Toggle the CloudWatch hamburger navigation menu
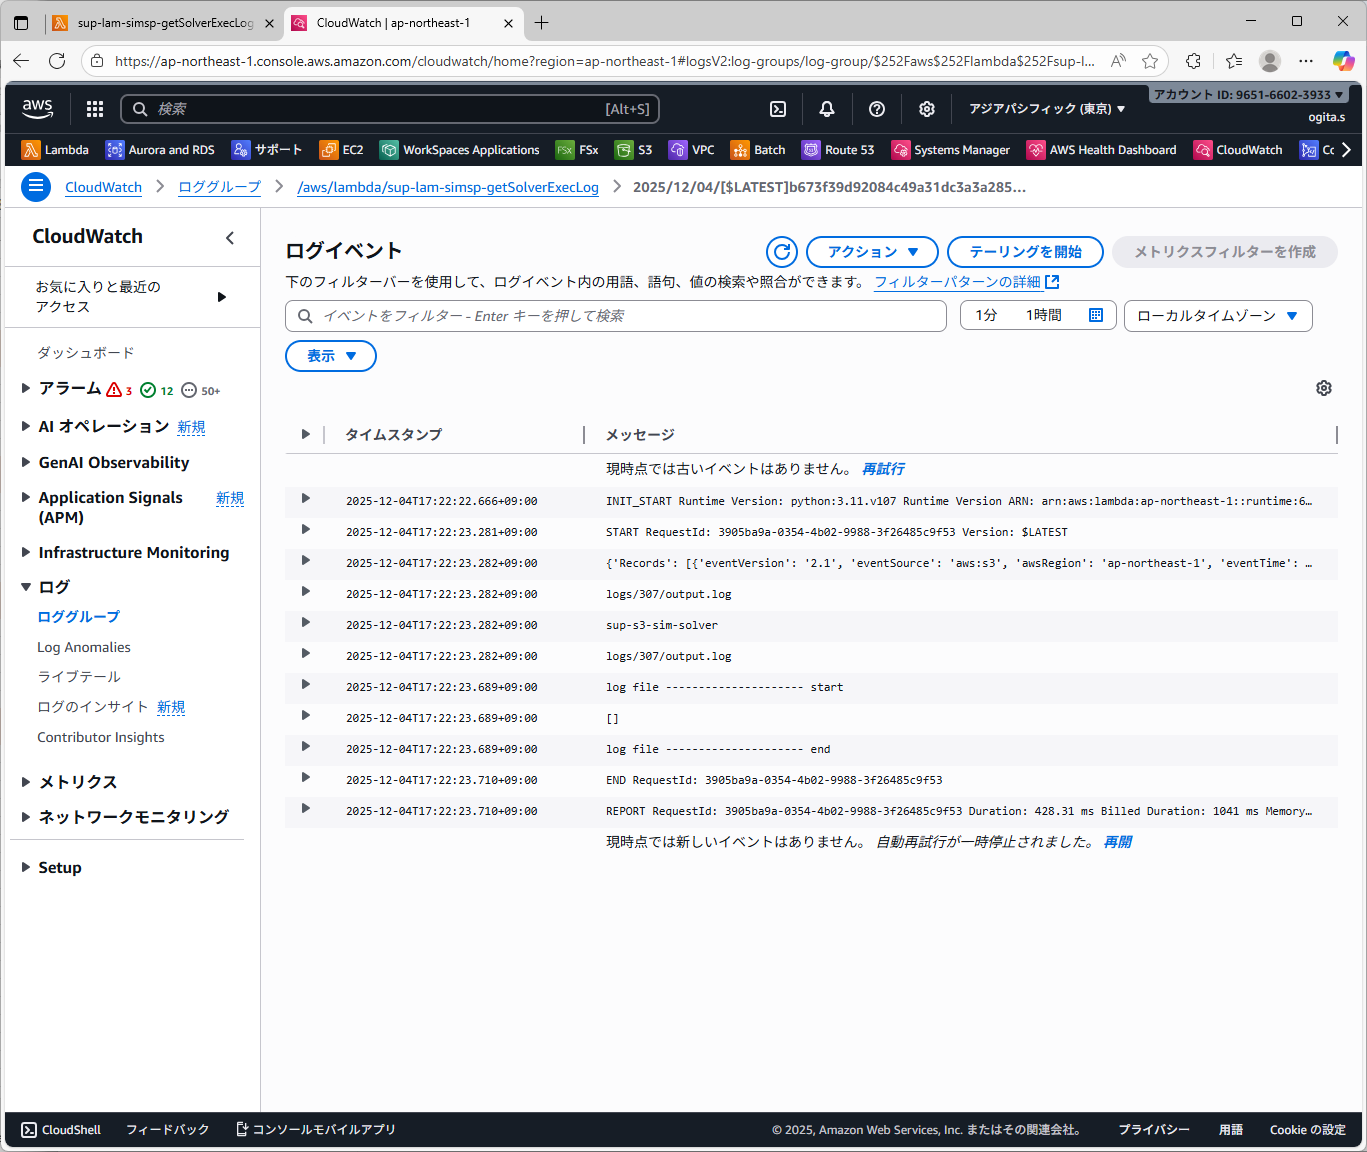 point(36,187)
